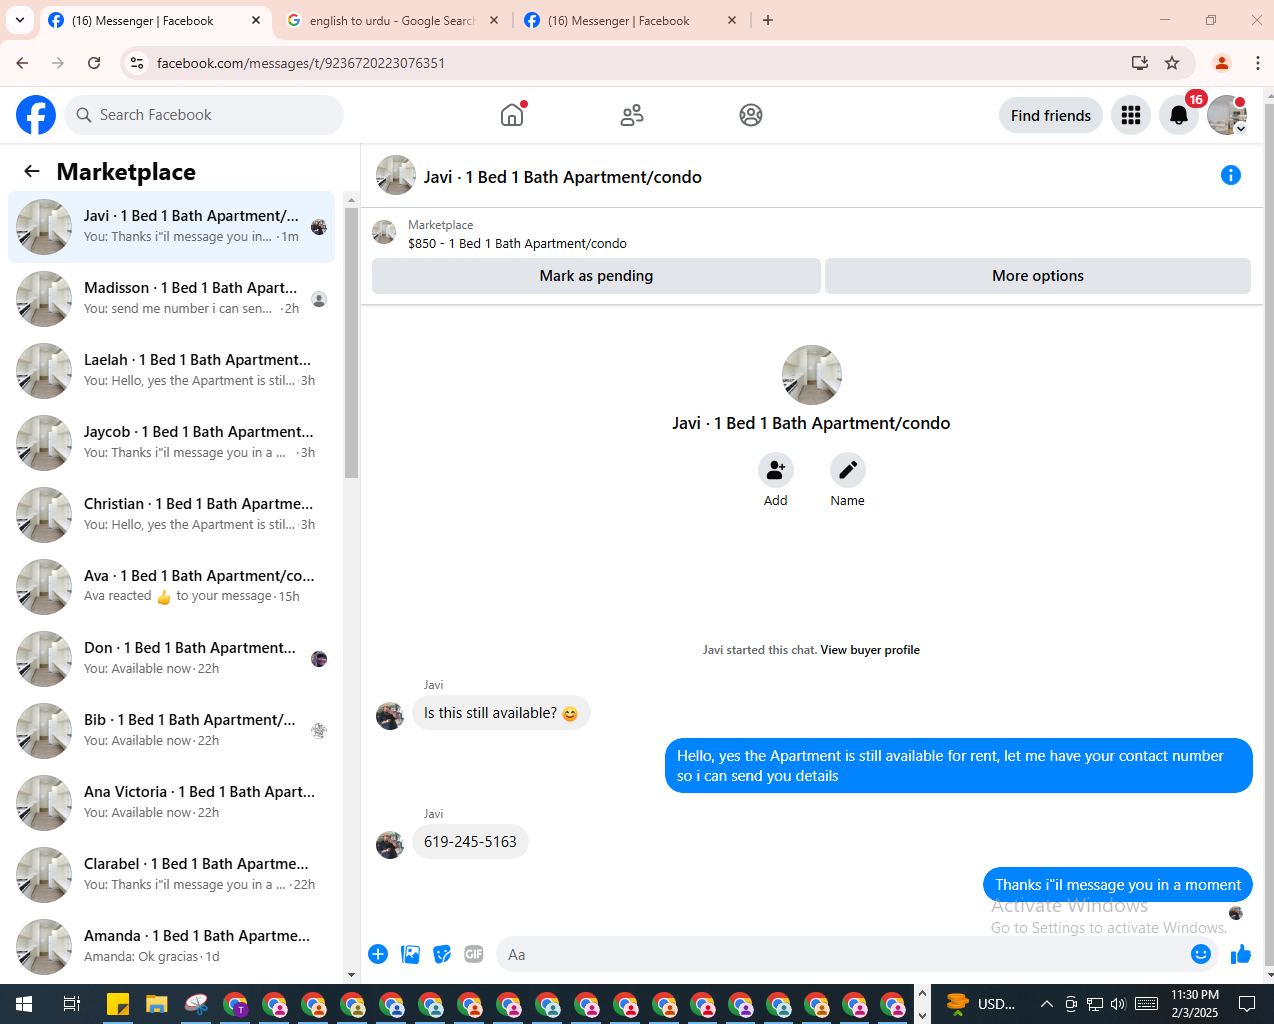Click in Search Facebook field
Screen dimensions: 1274x1024
204,115
